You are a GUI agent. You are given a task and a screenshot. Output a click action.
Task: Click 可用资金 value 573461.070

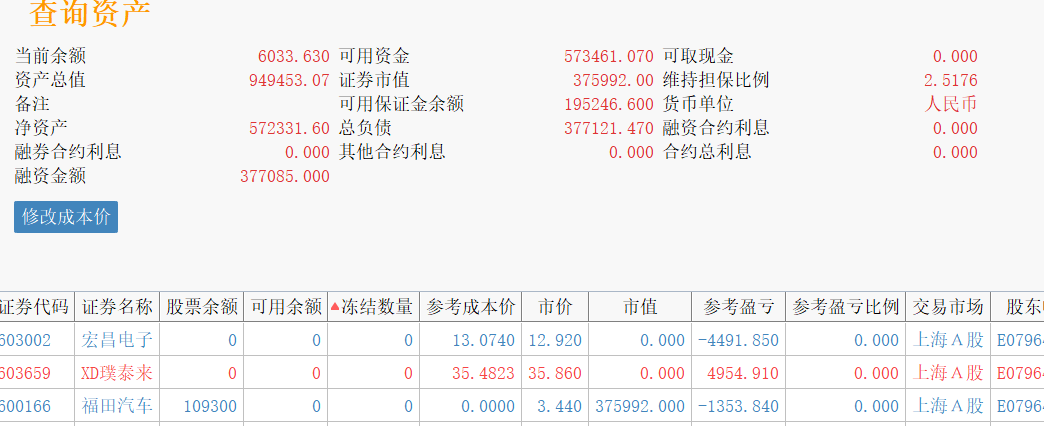(609, 57)
